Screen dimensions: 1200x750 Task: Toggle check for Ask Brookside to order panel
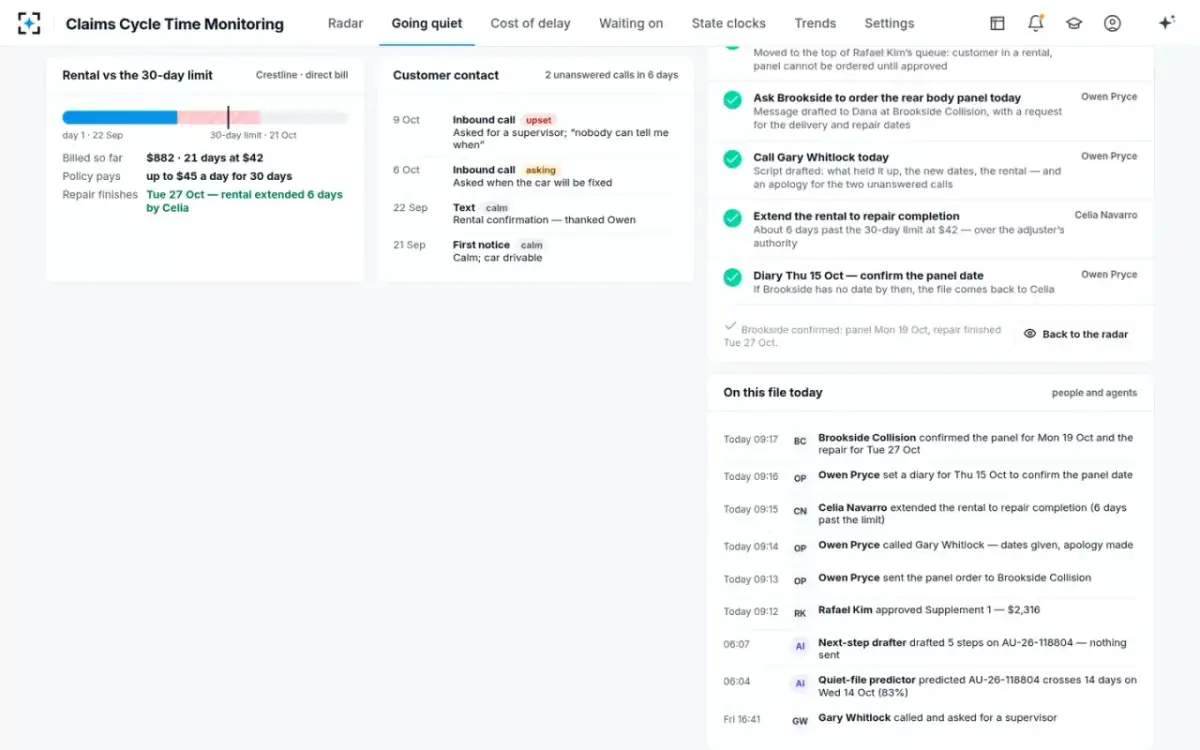point(733,99)
